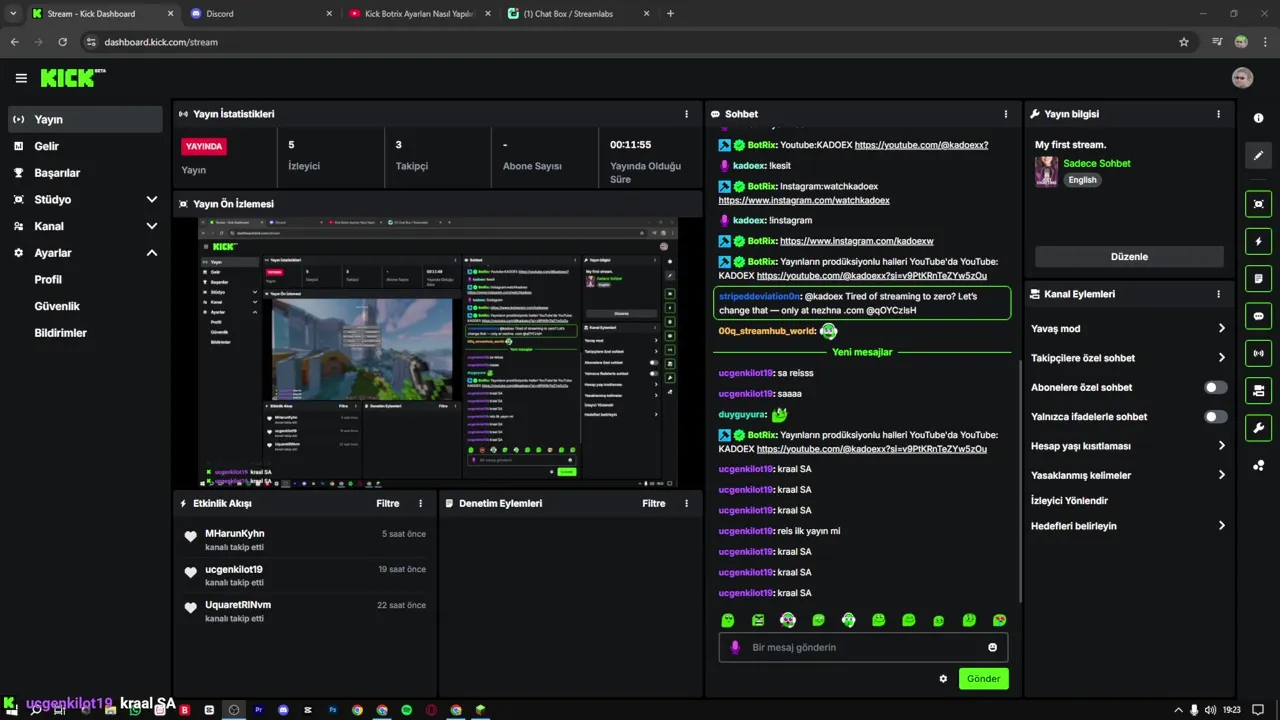1280x720 pixels.
Task: Open the youtube.com/@kadoexx link in chat
Action: pos(921,145)
